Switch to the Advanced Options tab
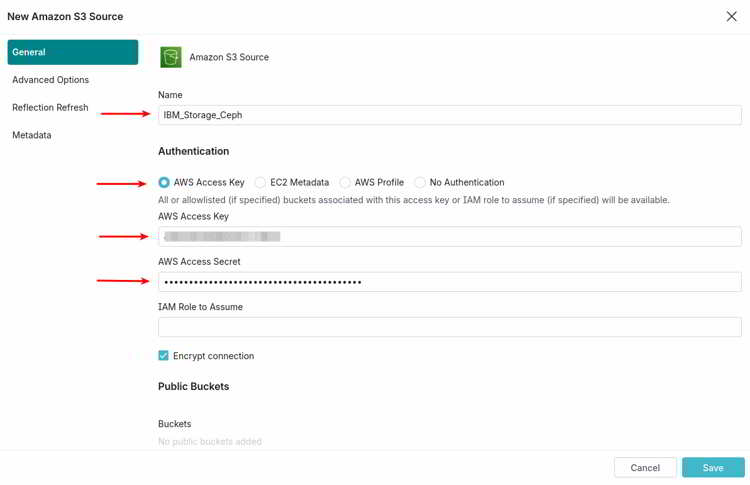The image size is (750, 485). [51, 80]
